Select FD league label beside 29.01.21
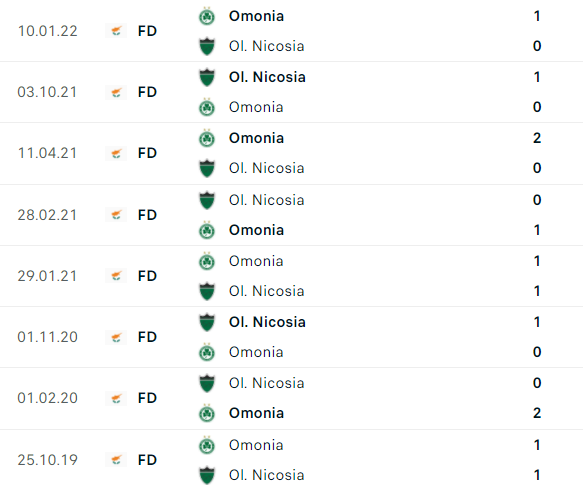The height and width of the screenshot is (489, 583). 147,276
